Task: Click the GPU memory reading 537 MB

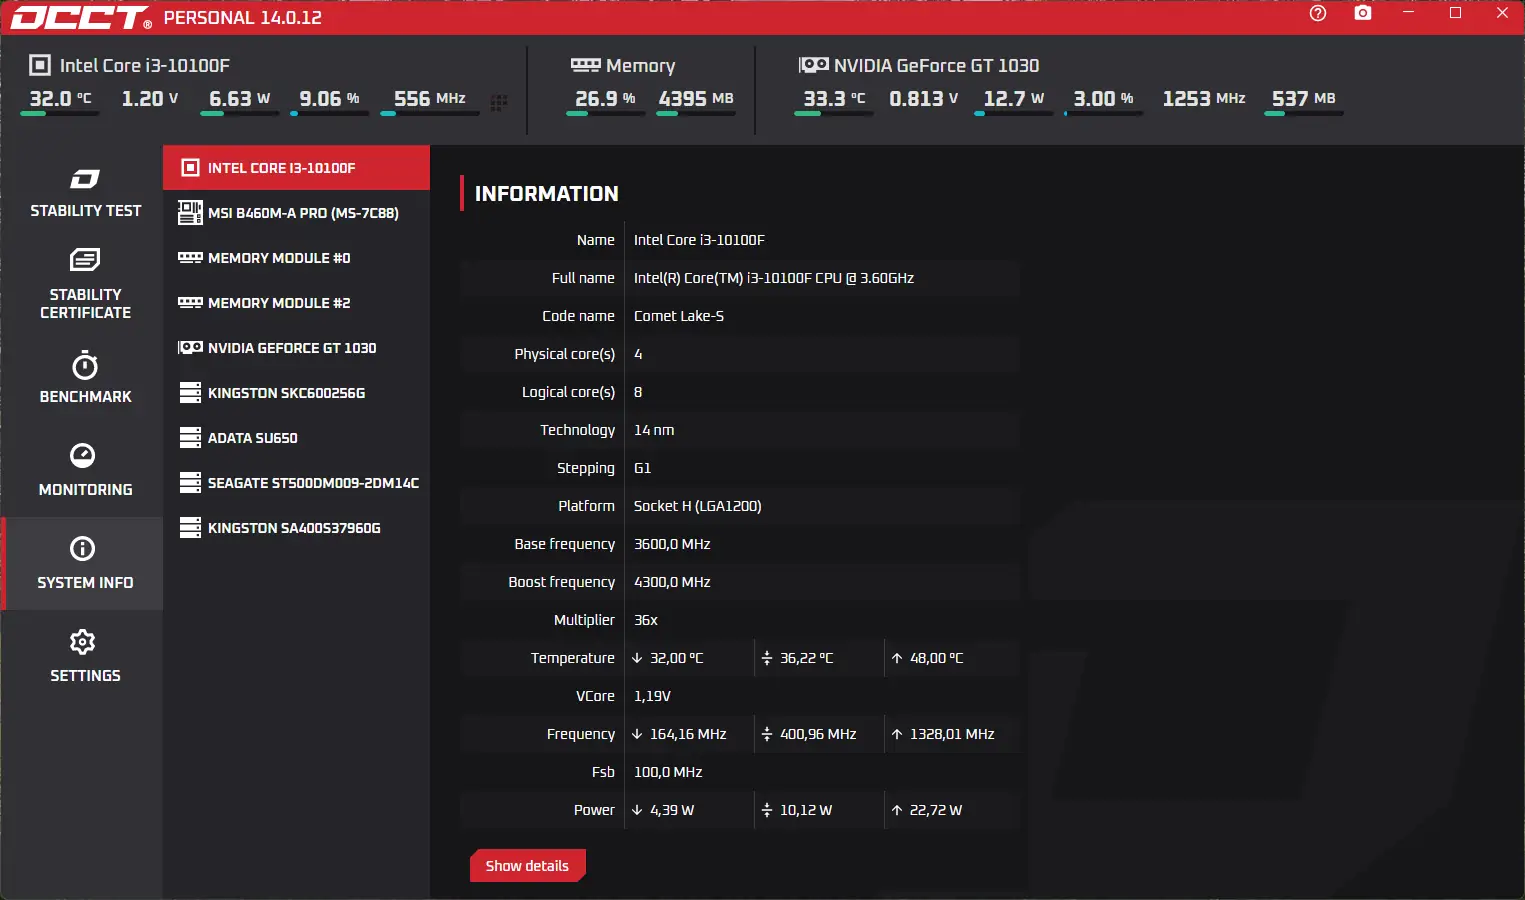Action: coord(1304,99)
